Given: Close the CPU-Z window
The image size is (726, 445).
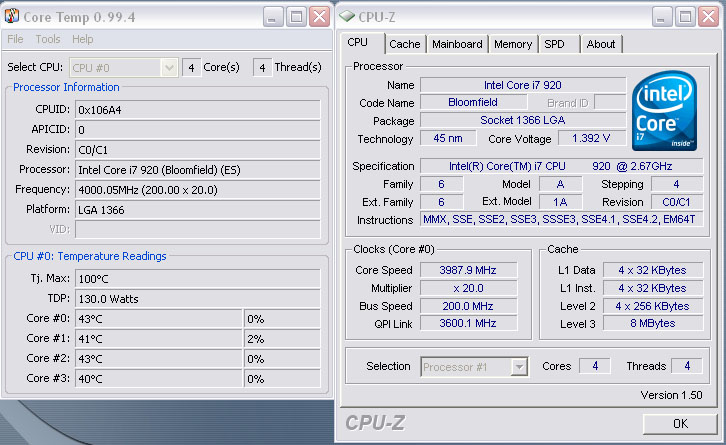Looking at the screenshot, I should 708,17.
